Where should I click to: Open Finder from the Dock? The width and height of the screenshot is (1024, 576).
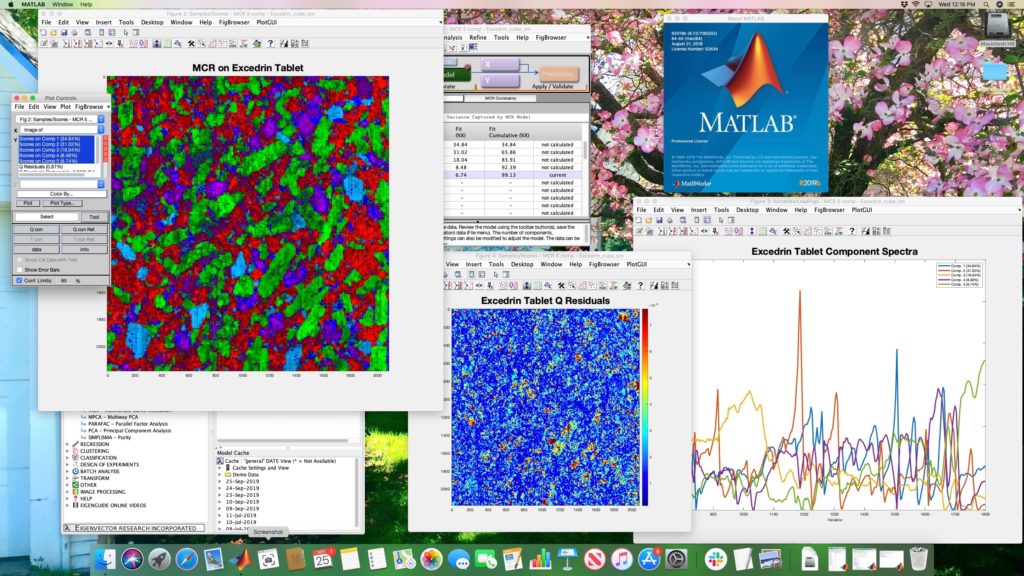[x=104, y=559]
